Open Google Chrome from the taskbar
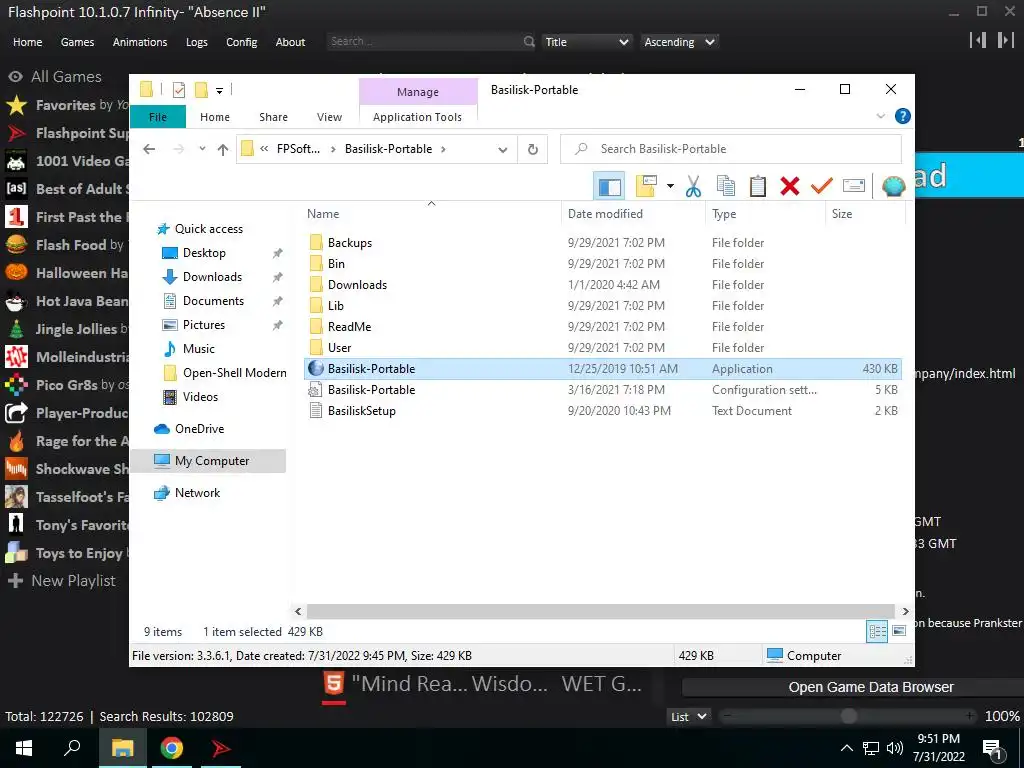This screenshot has width=1024, height=768. pos(172,748)
